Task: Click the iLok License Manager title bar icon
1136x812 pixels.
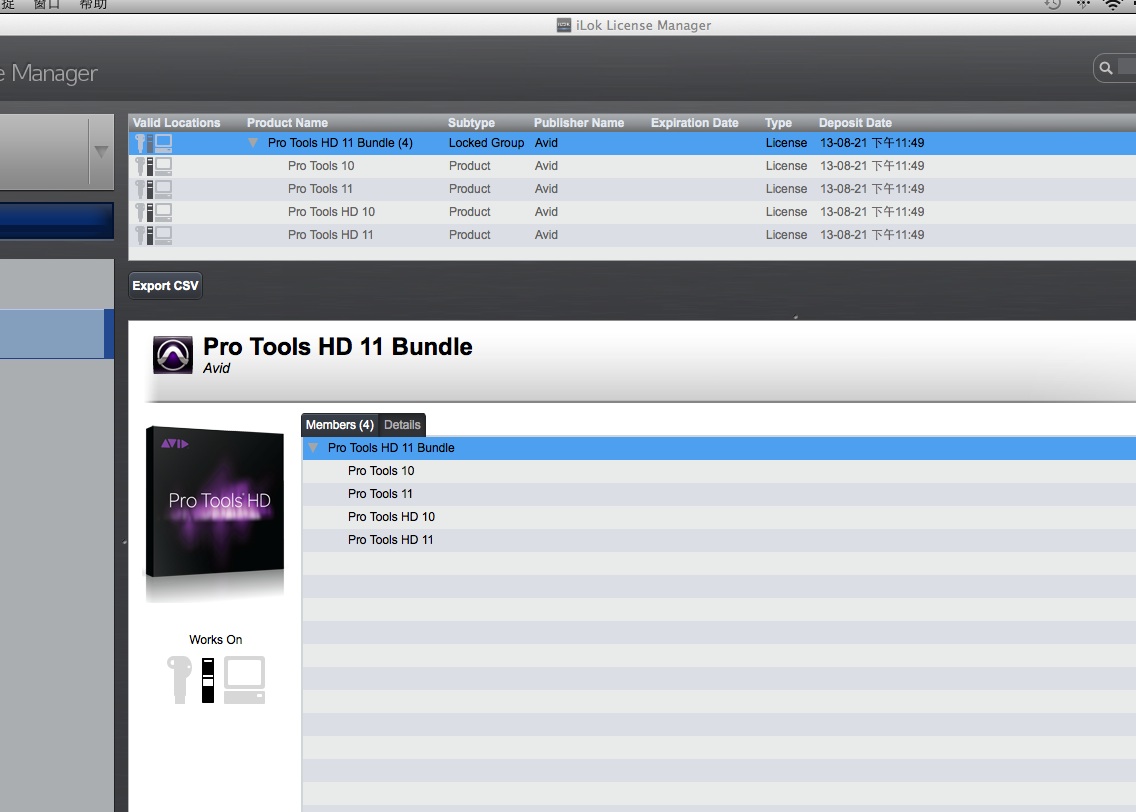Action: pos(564,25)
